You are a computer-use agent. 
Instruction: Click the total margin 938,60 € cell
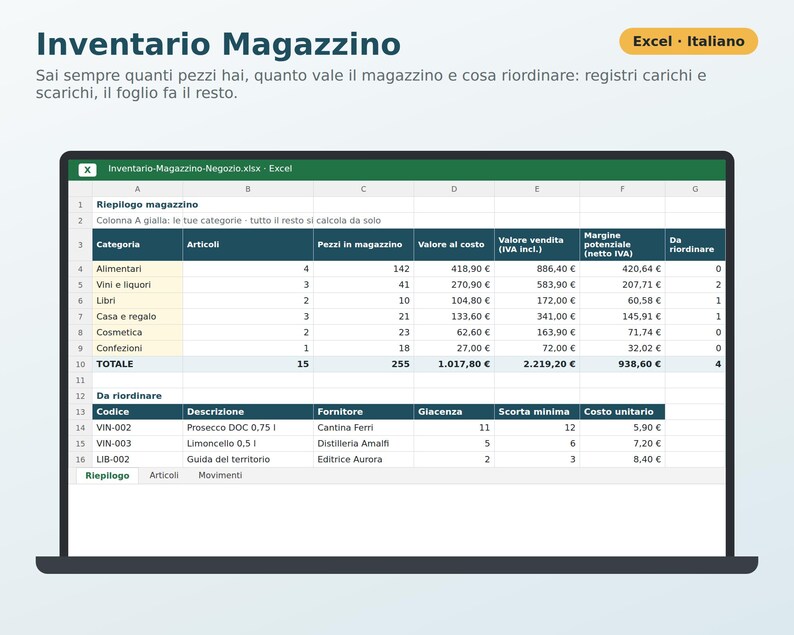click(x=622, y=364)
